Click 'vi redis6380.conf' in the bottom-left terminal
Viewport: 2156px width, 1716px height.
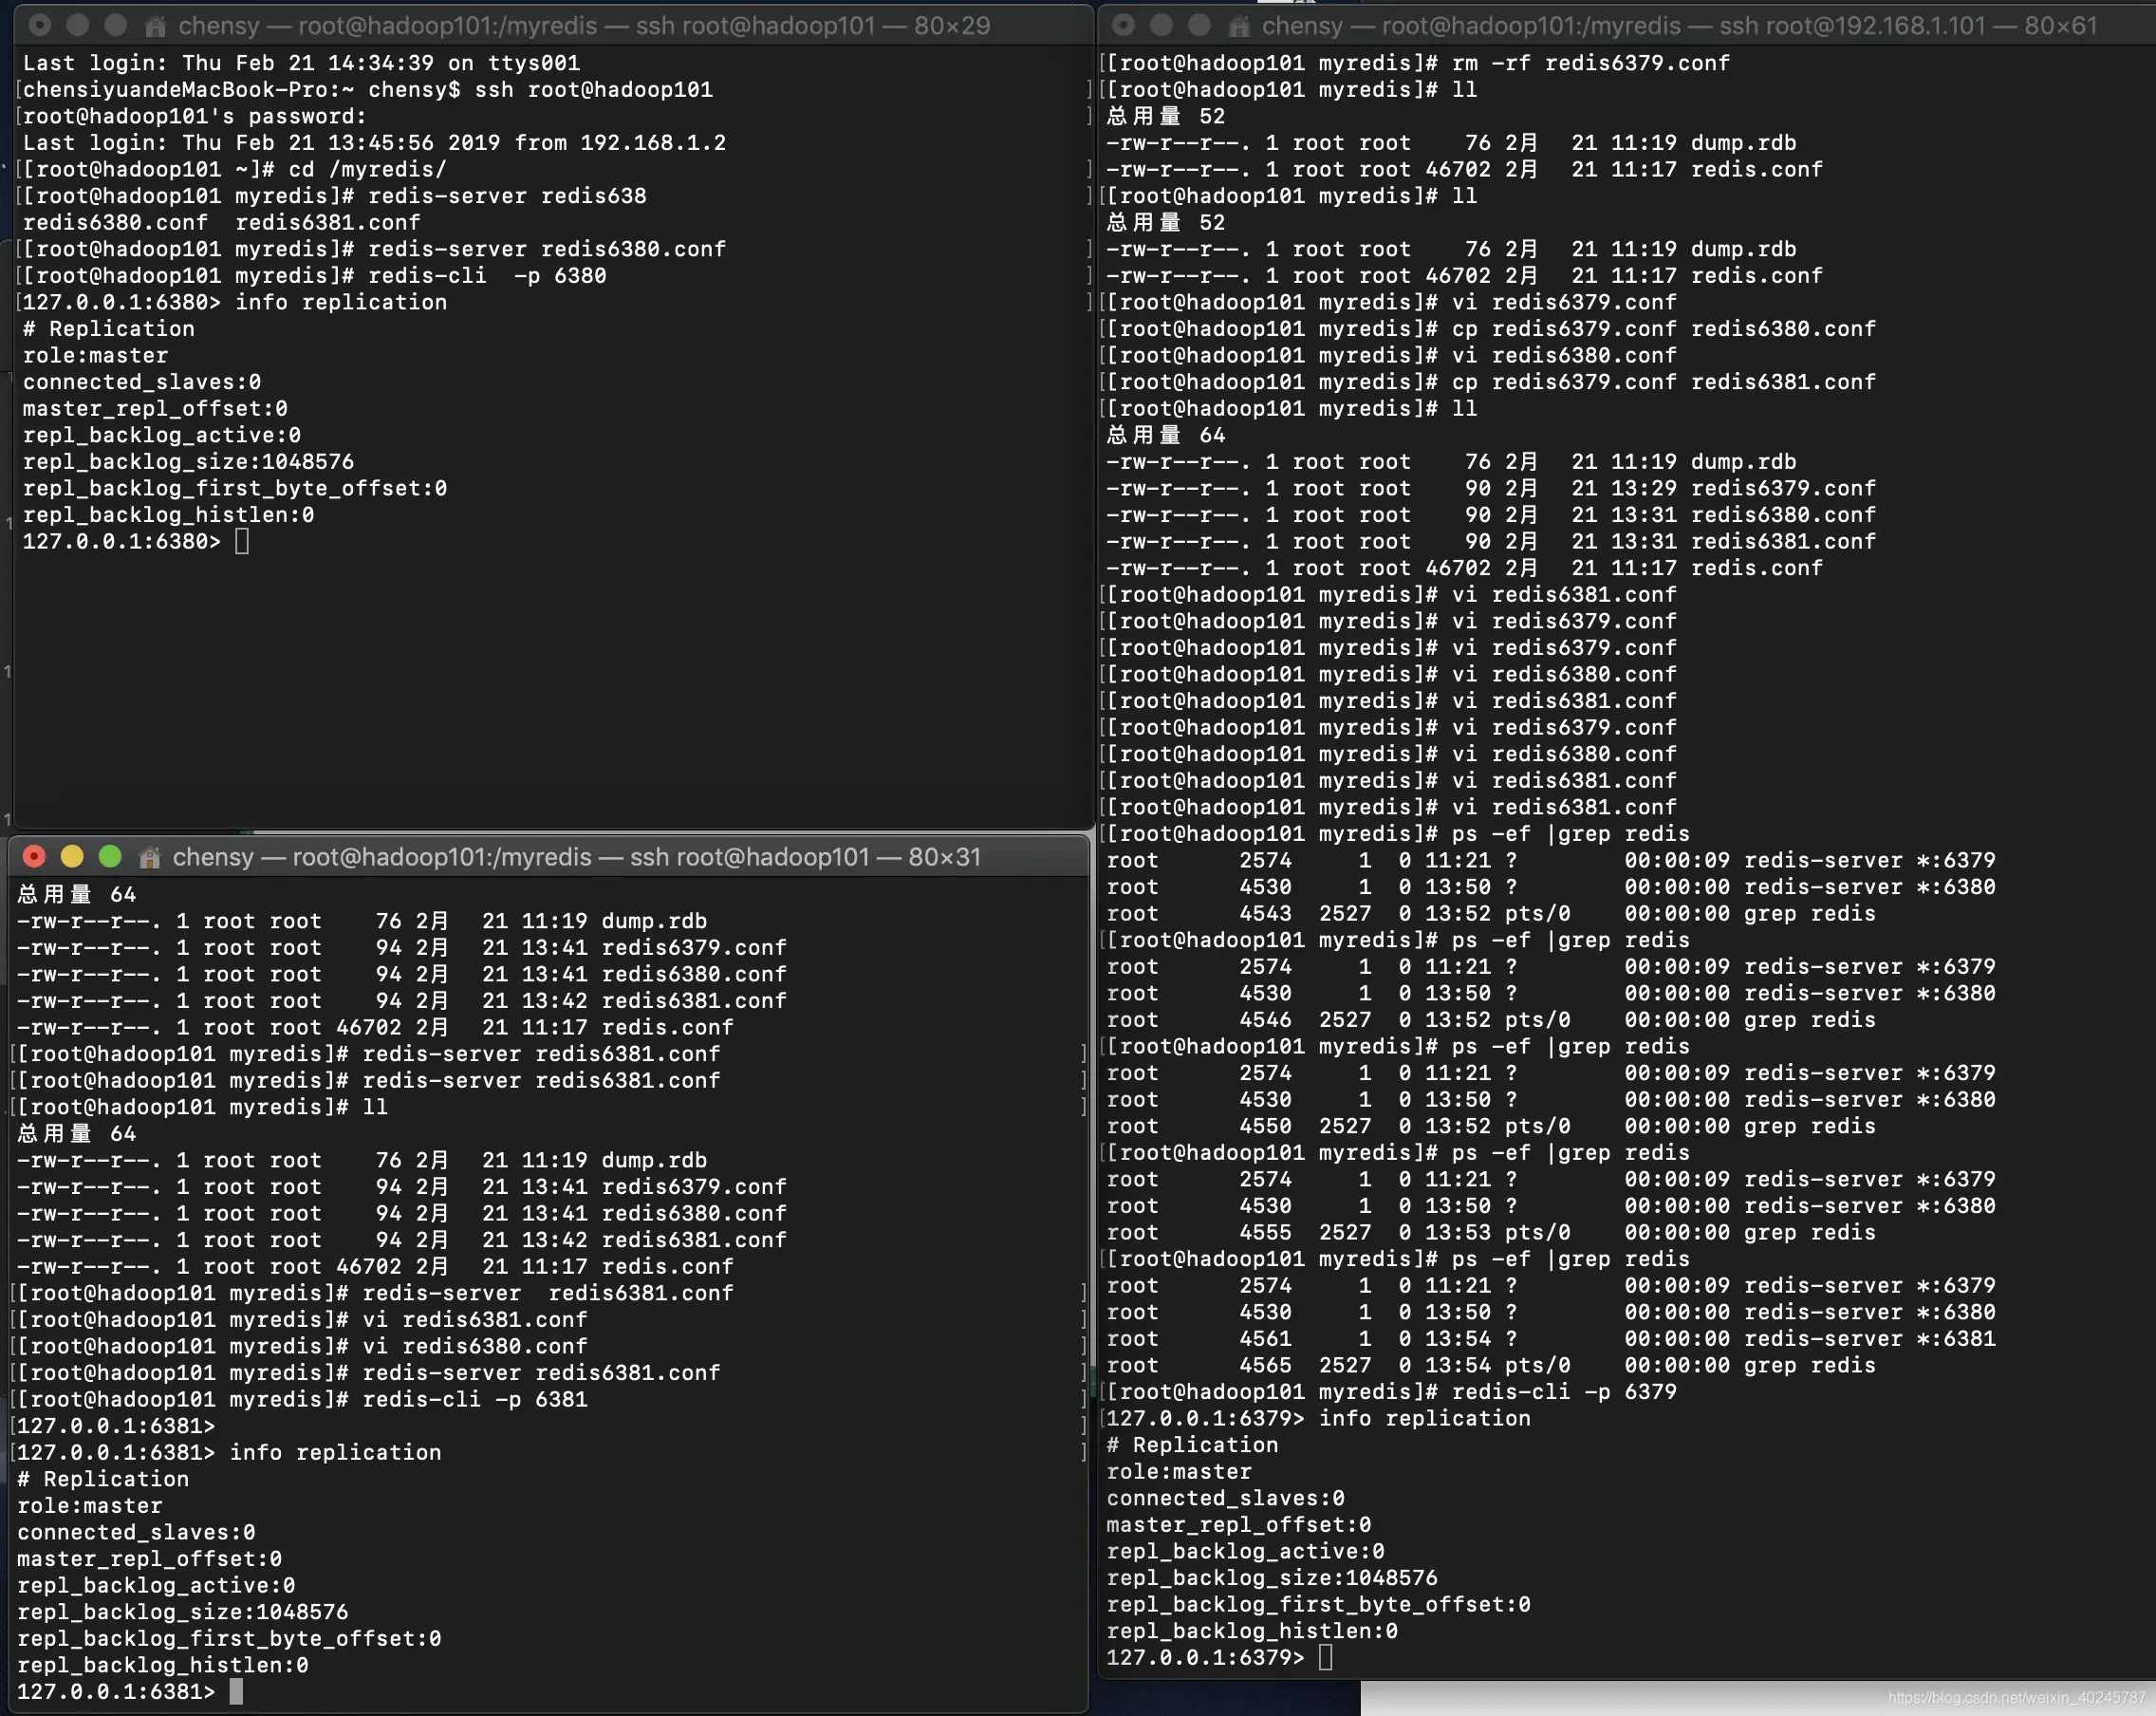click(475, 1346)
